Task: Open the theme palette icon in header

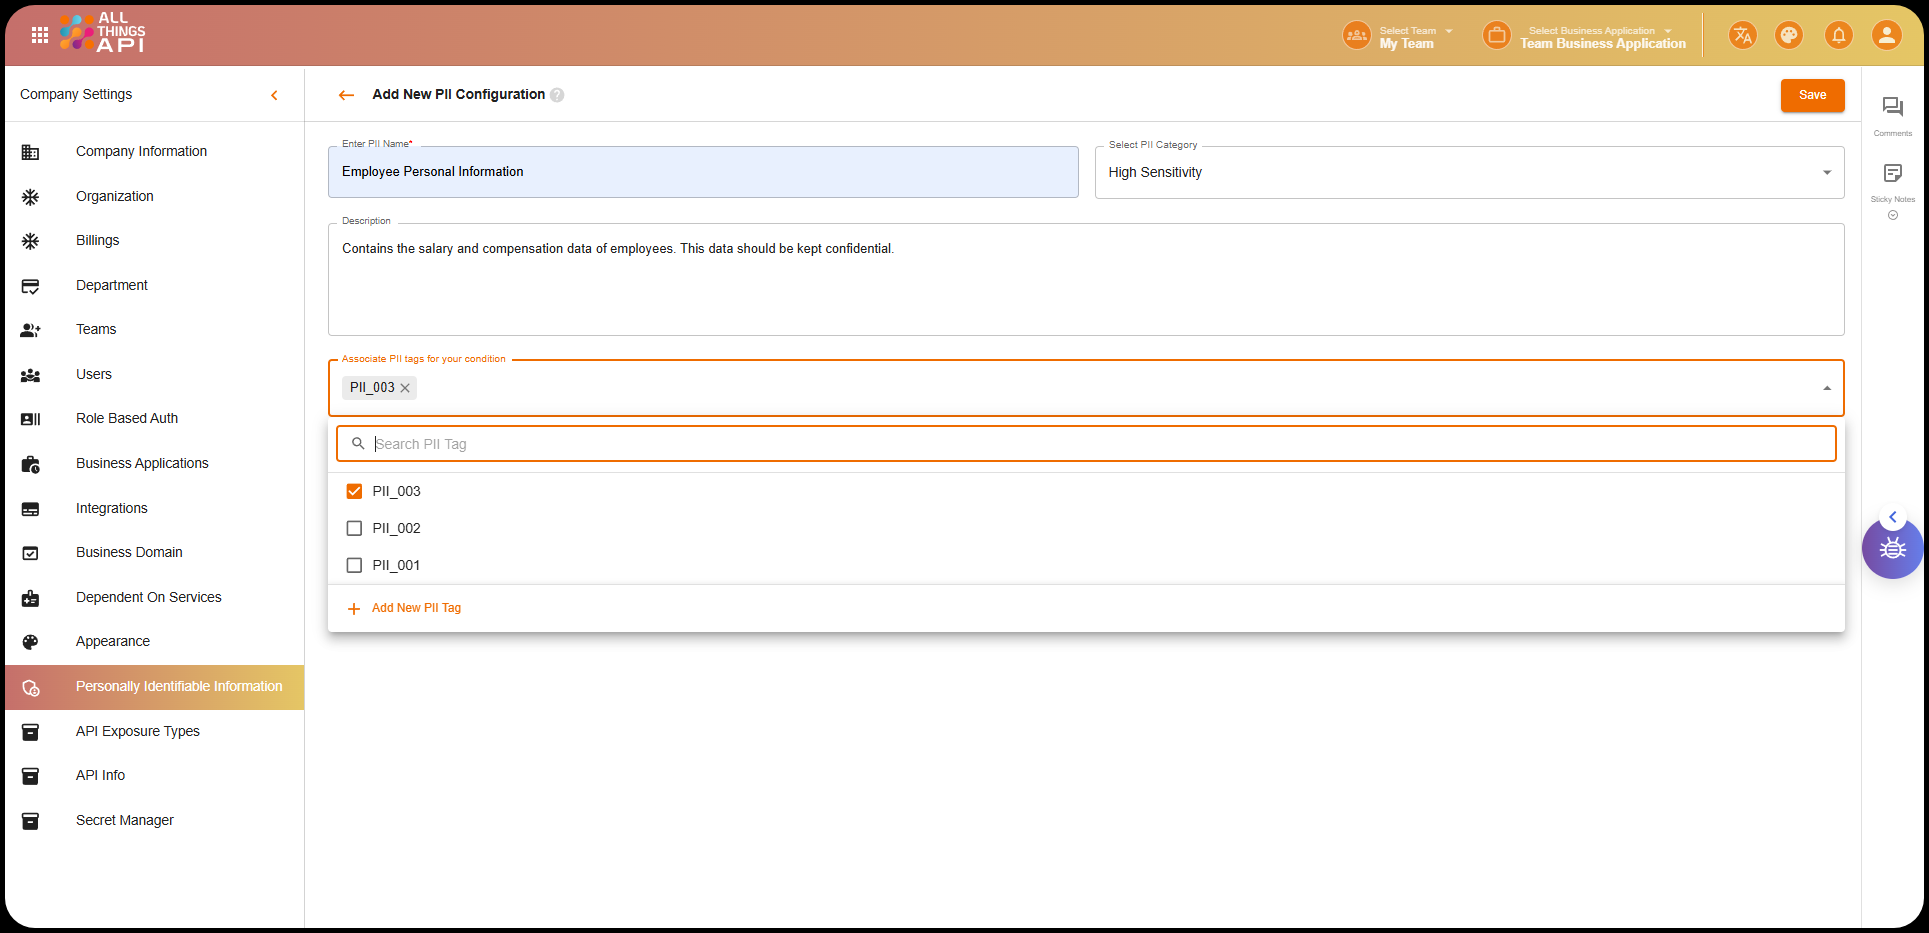Action: tap(1788, 36)
